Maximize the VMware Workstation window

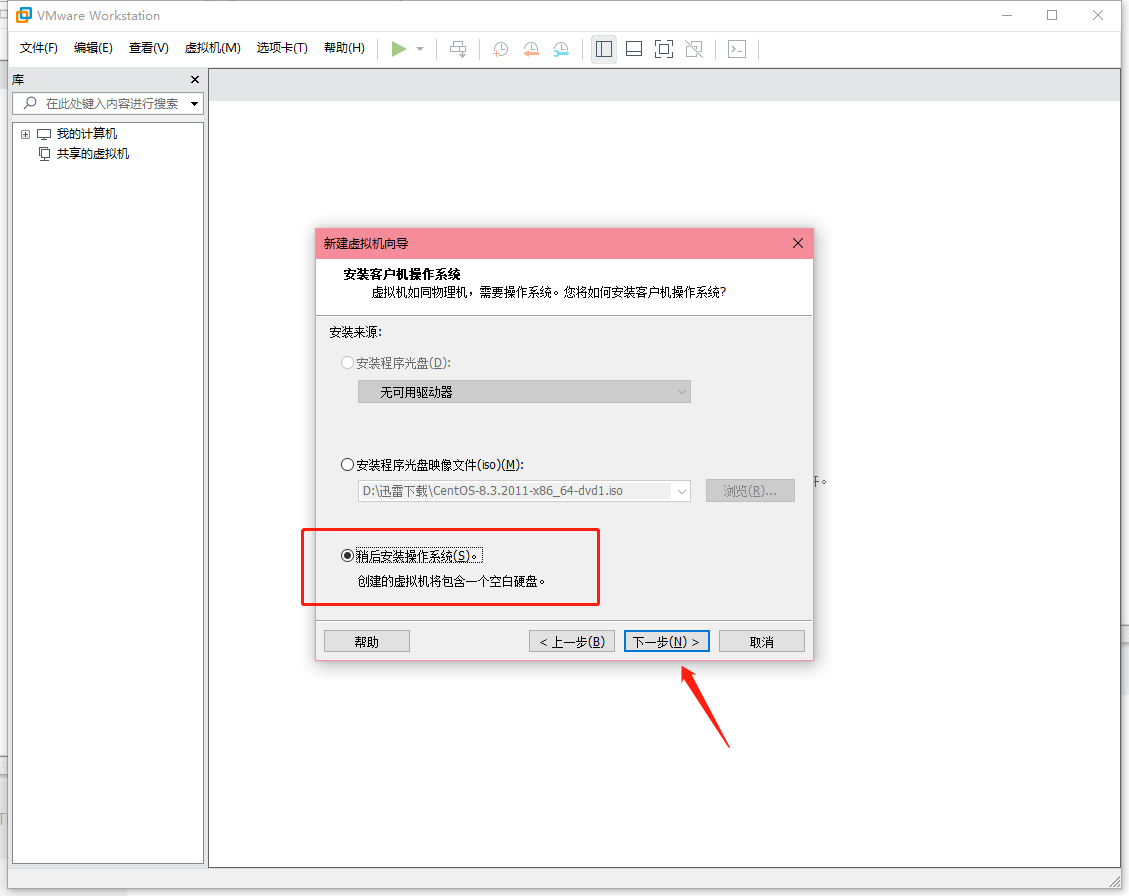(x=1052, y=15)
